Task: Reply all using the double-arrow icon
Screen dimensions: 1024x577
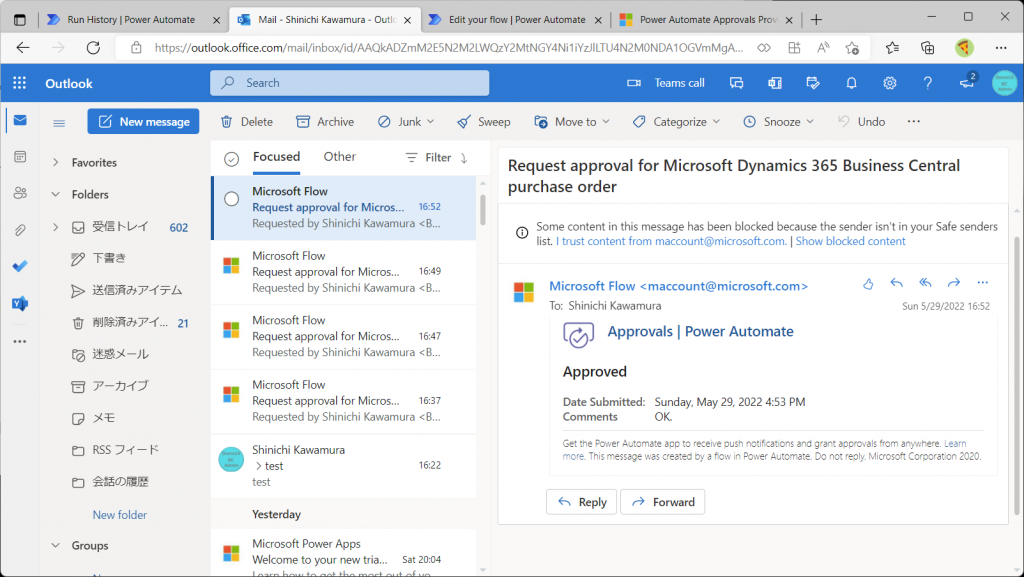Action: [925, 283]
